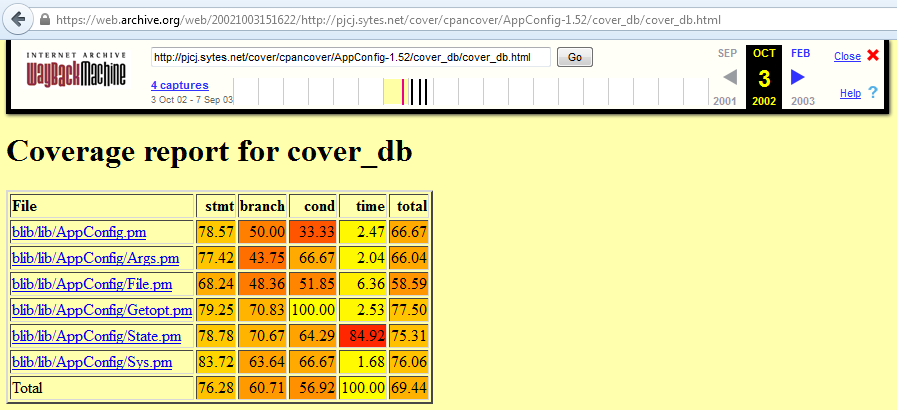
Task: Go to previous capture with gray arrow
Action: click(x=730, y=77)
